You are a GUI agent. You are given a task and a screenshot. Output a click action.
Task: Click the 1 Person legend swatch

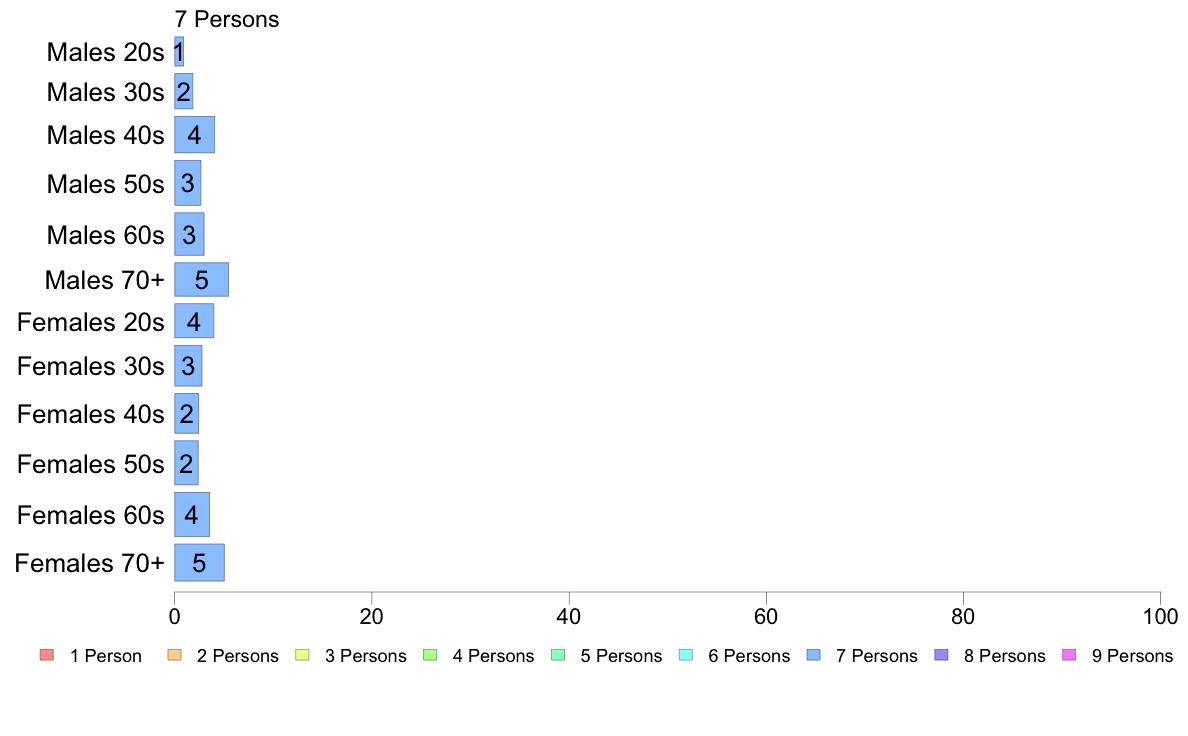pyautogui.click(x=47, y=655)
